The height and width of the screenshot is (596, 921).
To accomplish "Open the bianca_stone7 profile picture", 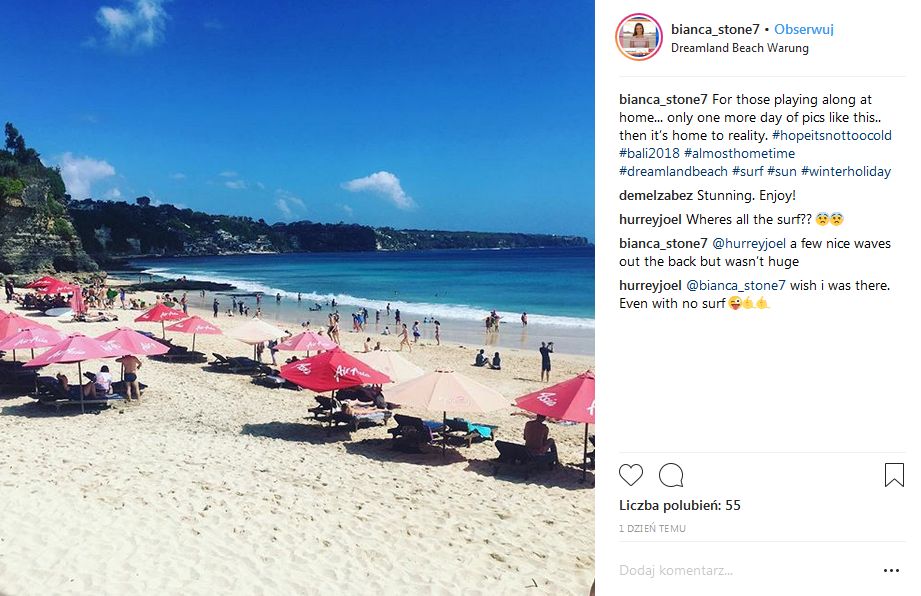I will point(638,37).
